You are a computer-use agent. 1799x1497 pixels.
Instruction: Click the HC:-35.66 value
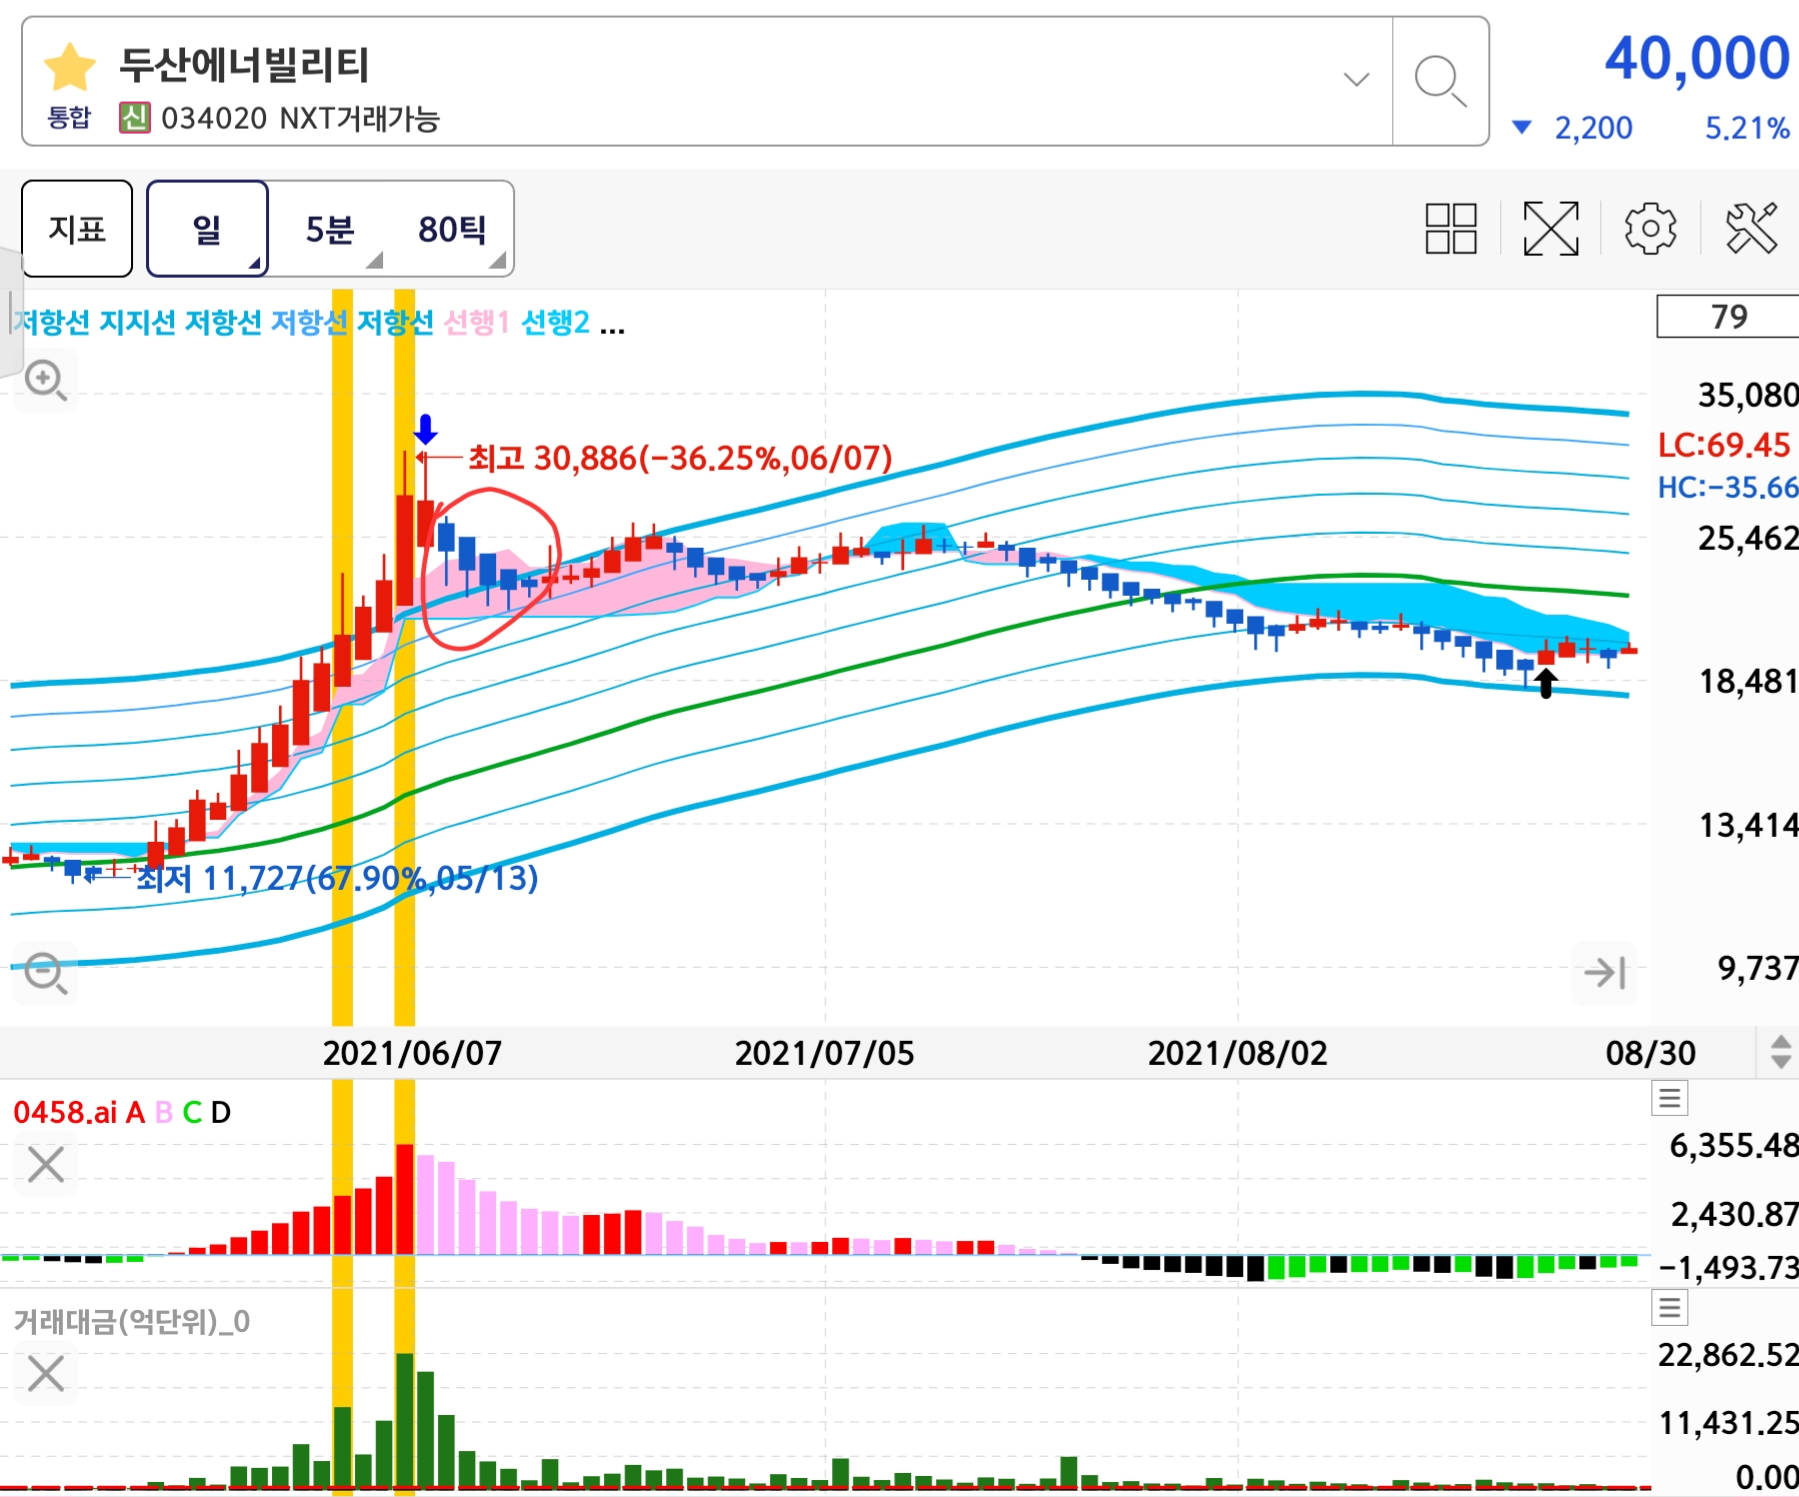tap(1727, 487)
